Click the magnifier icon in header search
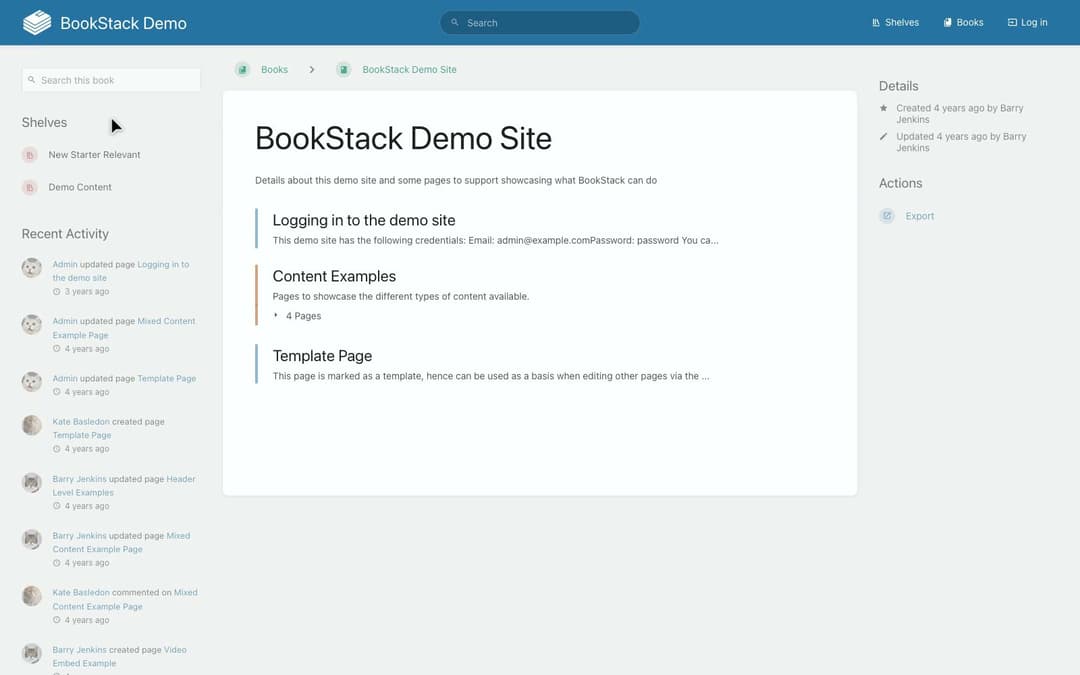The height and width of the screenshot is (675, 1080). click(x=455, y=23)
